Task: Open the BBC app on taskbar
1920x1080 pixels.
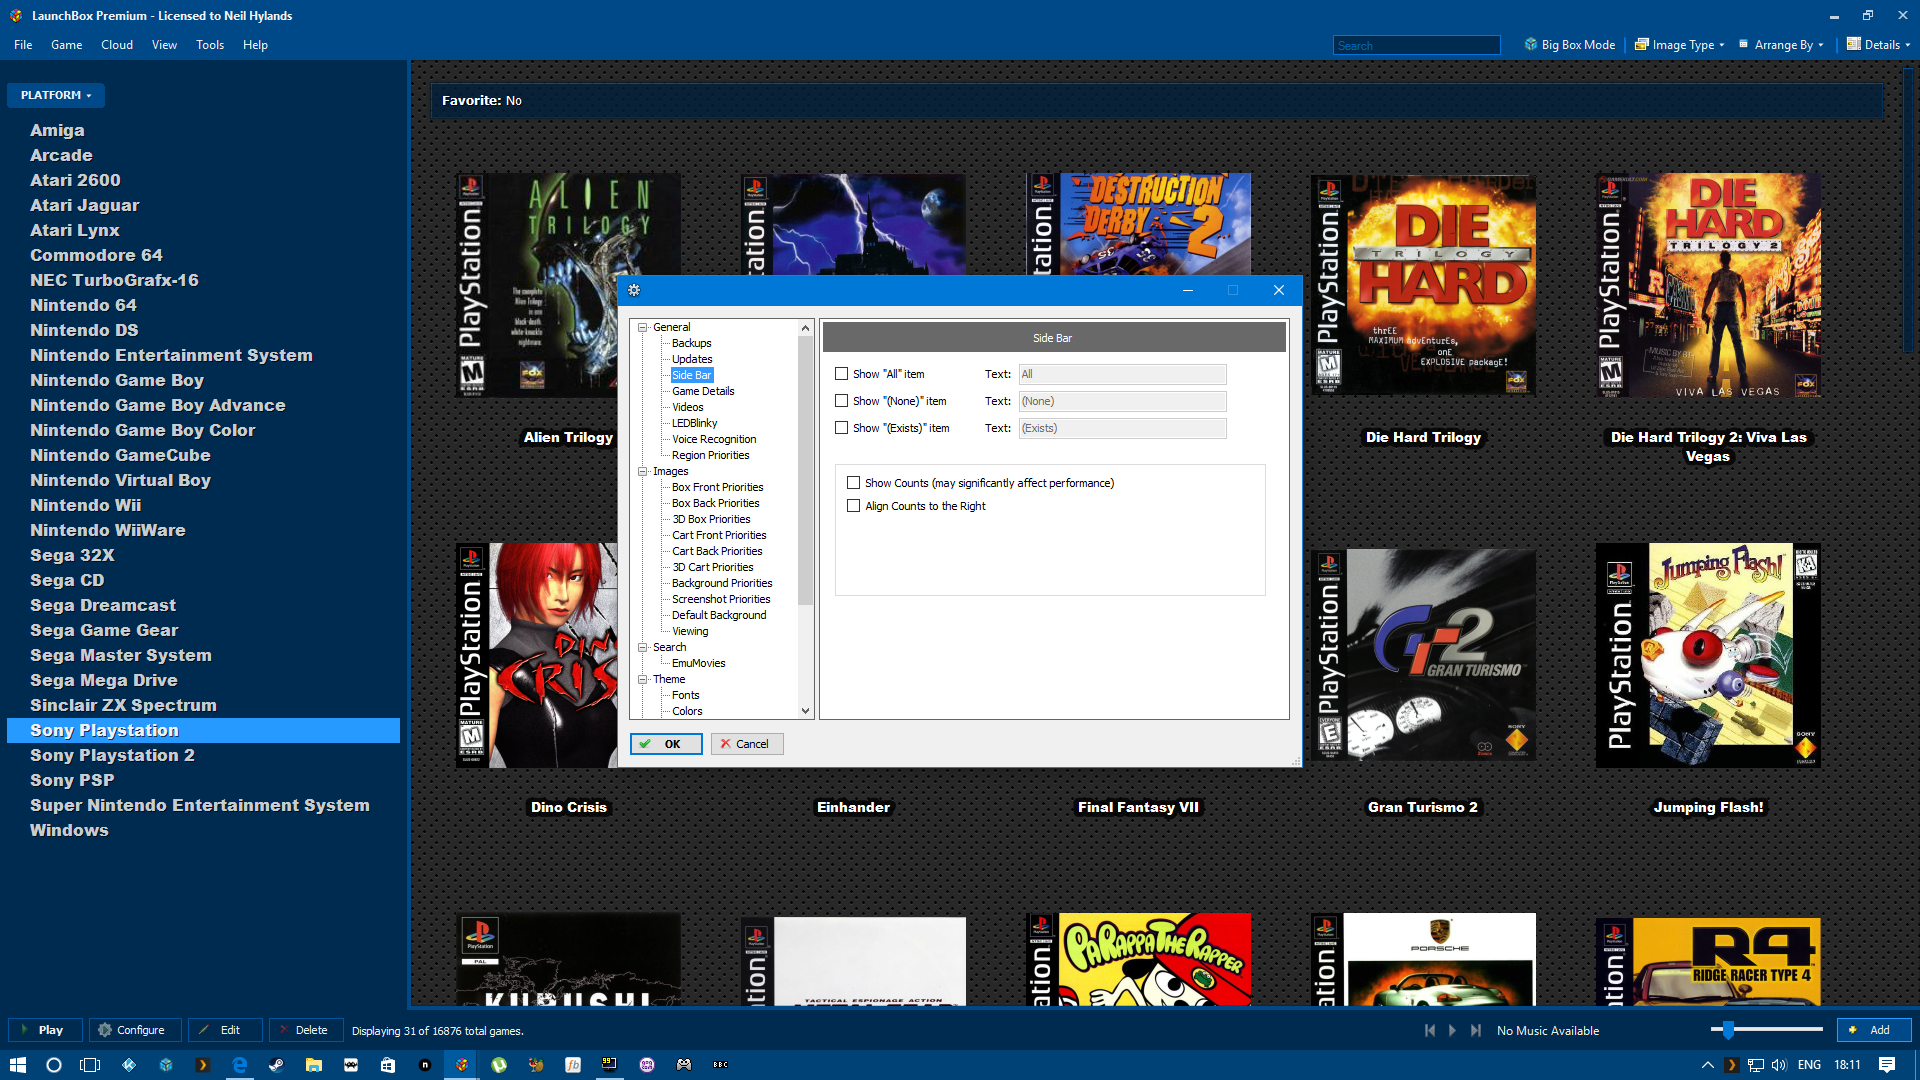Action: [x=720, y=1065]
